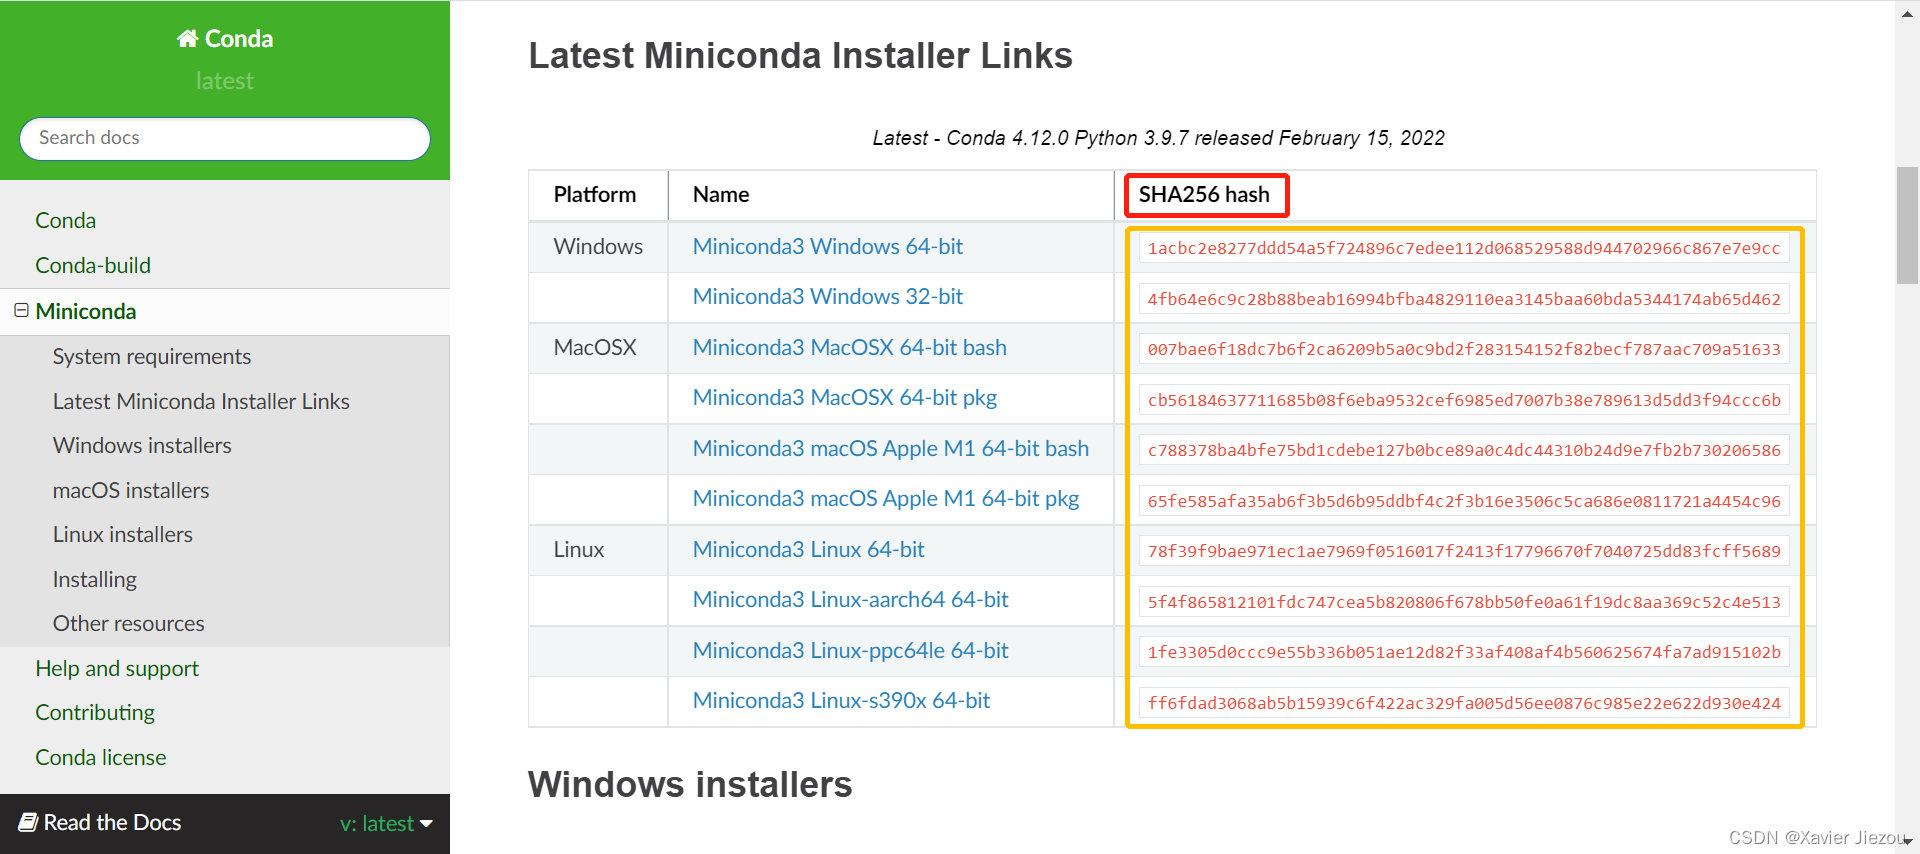Select the Installing sidebar item
The height and width of the screenshot is (854, 1920).
coord(95,579)
